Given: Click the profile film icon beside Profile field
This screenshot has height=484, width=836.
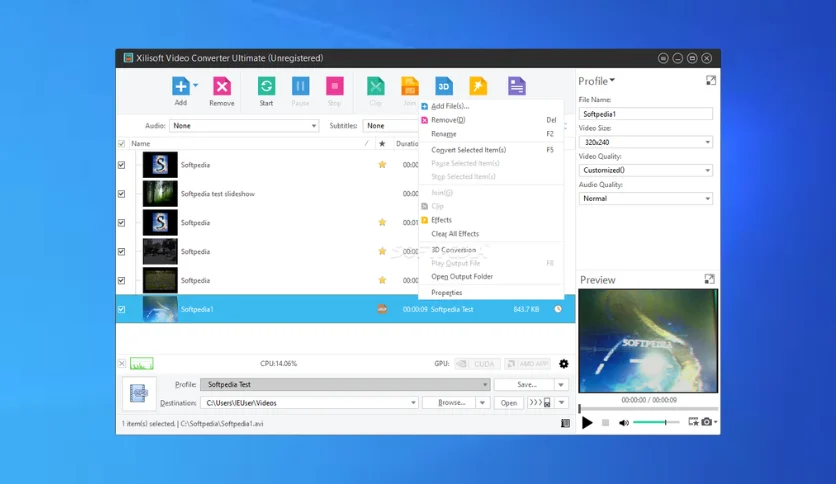Looking at the screenshot, I should [139, 393].
